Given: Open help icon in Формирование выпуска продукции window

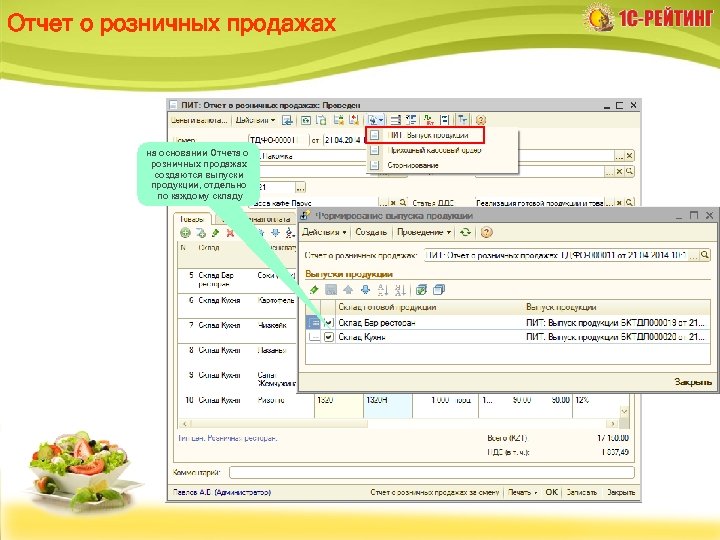Looking at the screenshot, I should [x=486, y=232].
